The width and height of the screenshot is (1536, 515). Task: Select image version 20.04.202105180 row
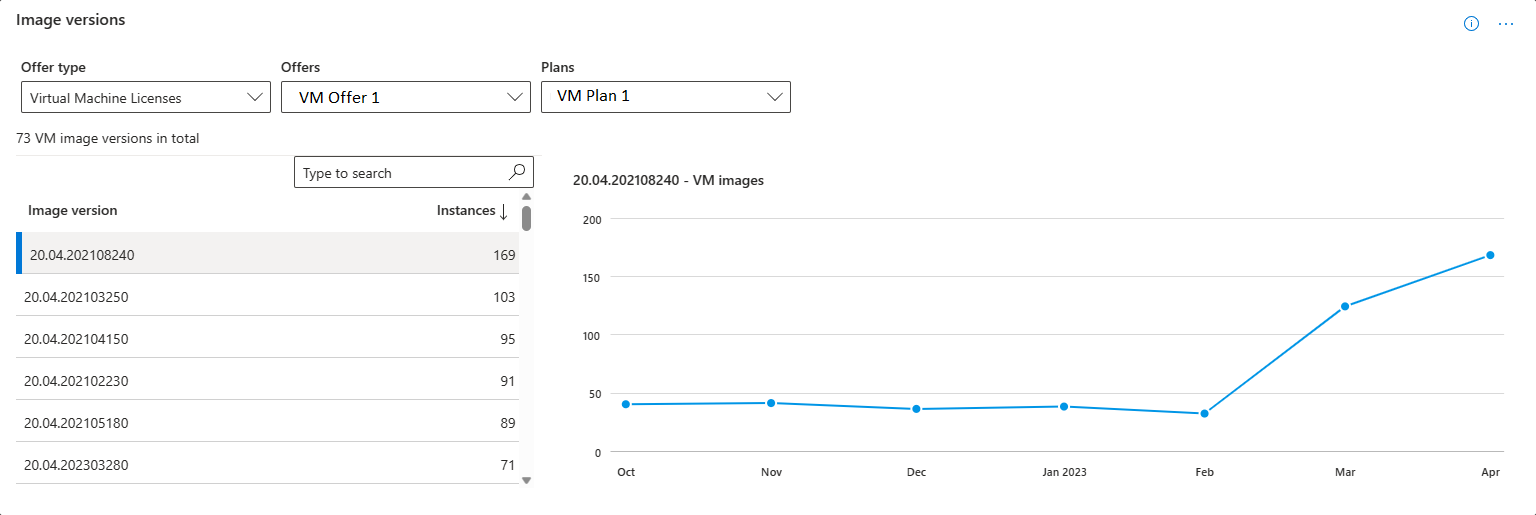tap(270, 423)
